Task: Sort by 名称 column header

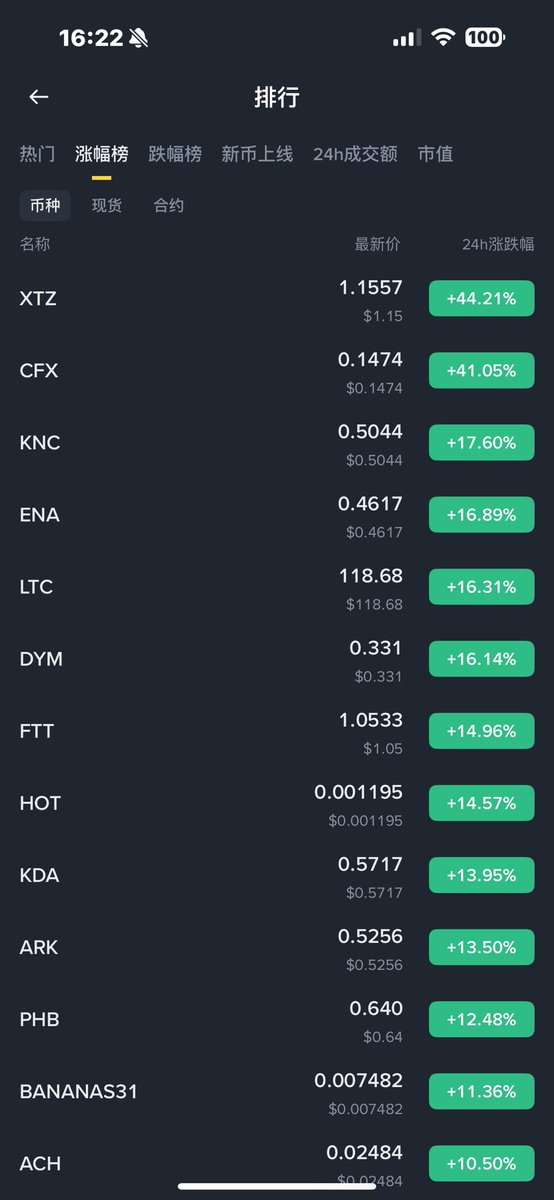Action: (35, 244)
